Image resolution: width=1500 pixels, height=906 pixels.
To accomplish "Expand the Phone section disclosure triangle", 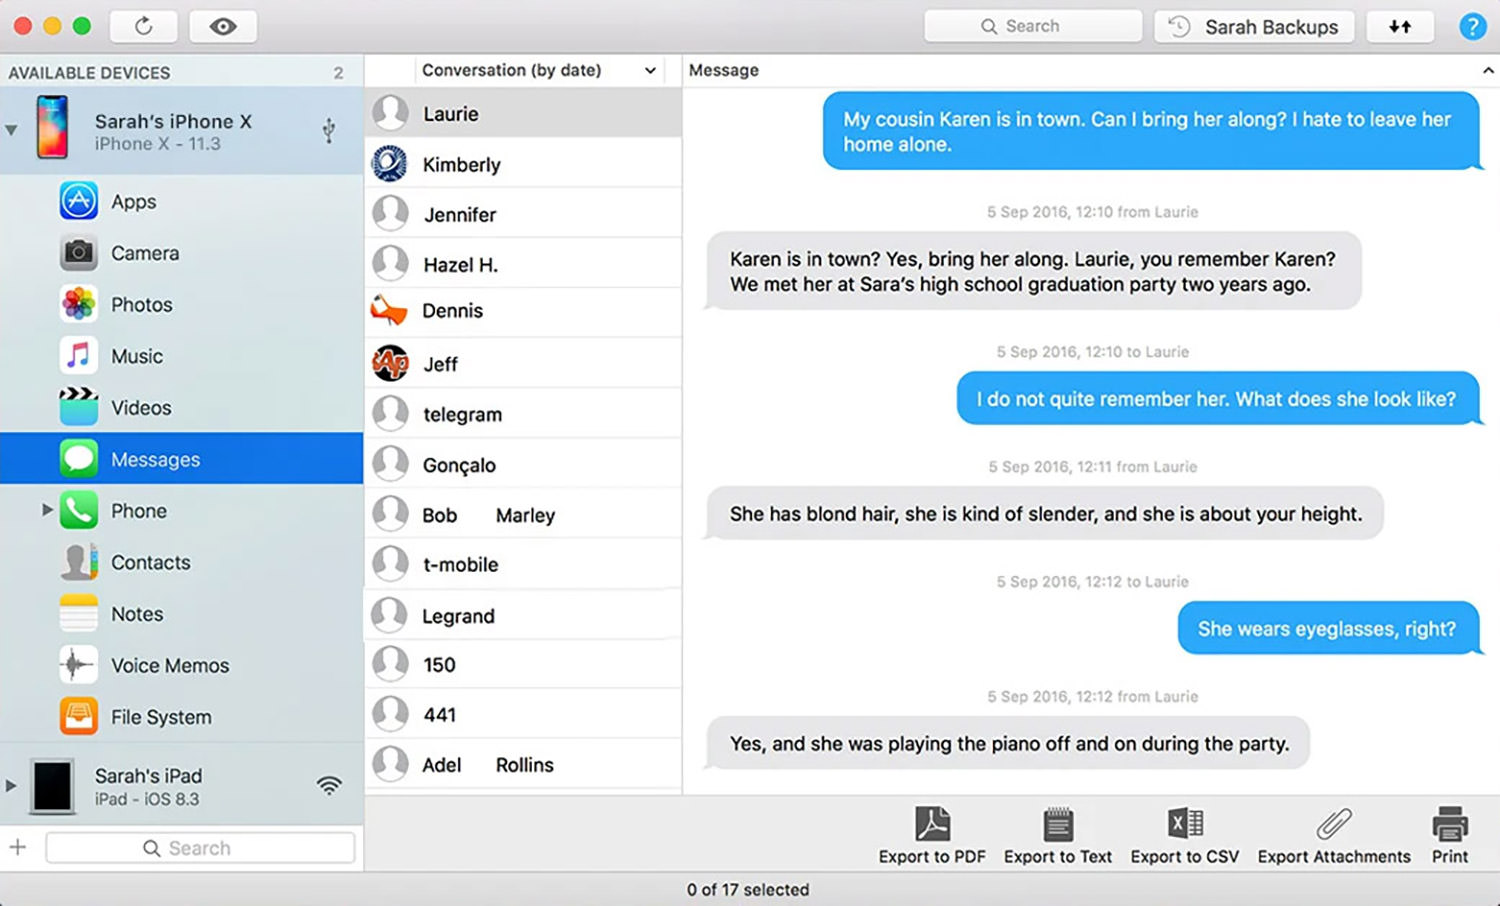I will pos(47,510).
